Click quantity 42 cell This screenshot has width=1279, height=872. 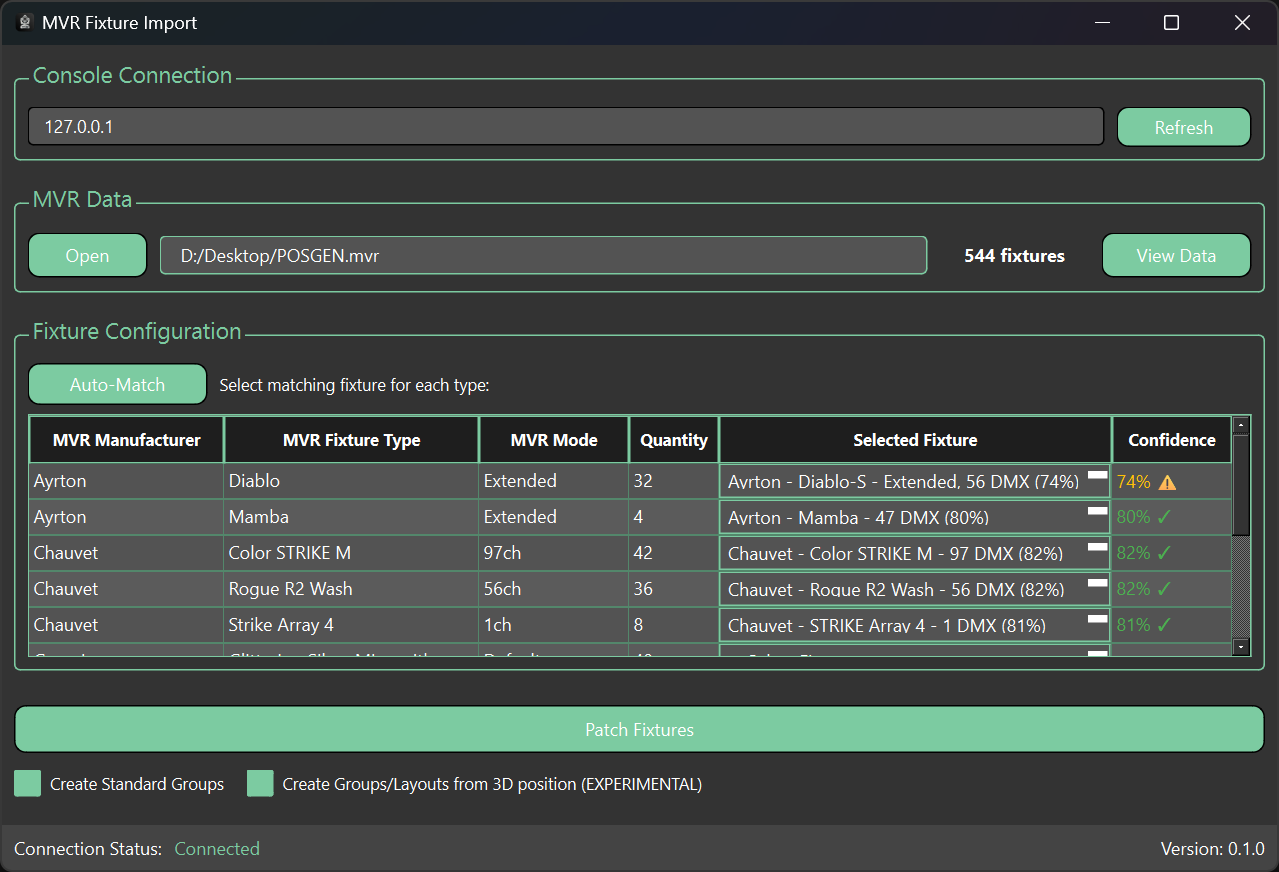tap(674, 553)
